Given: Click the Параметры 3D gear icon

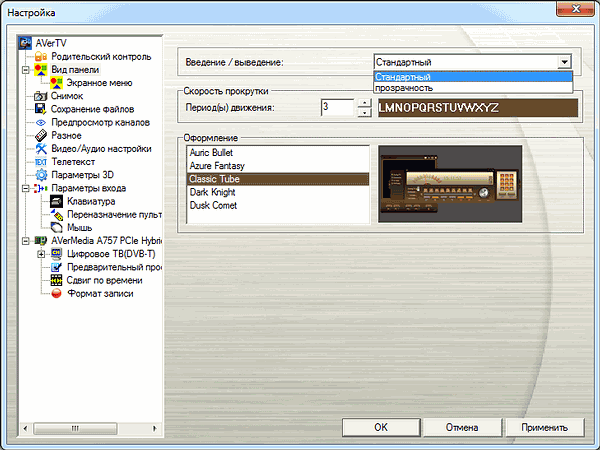Looking at the screenshot, I should pos(41,175).
